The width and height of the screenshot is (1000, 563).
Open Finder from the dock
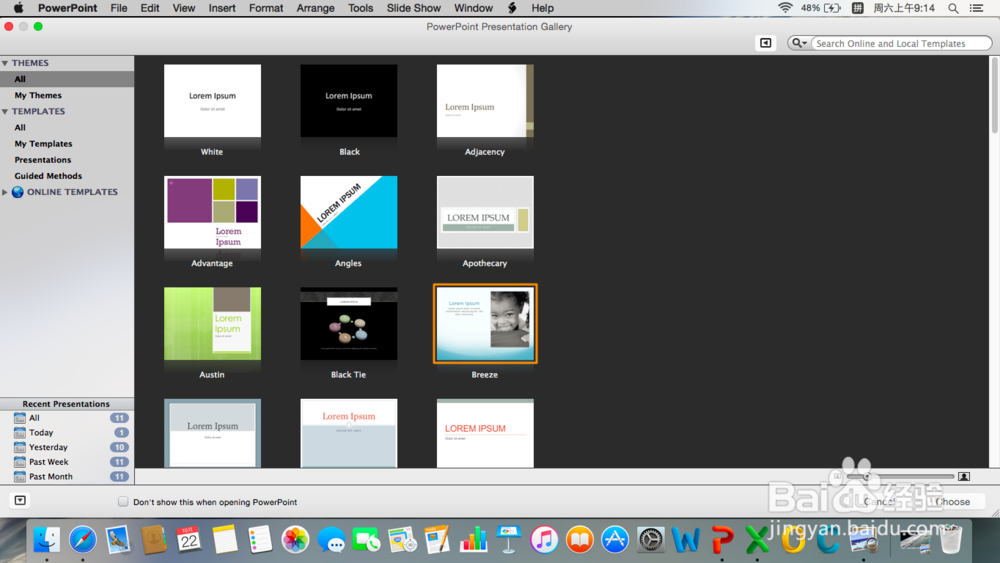pos(47,540)
